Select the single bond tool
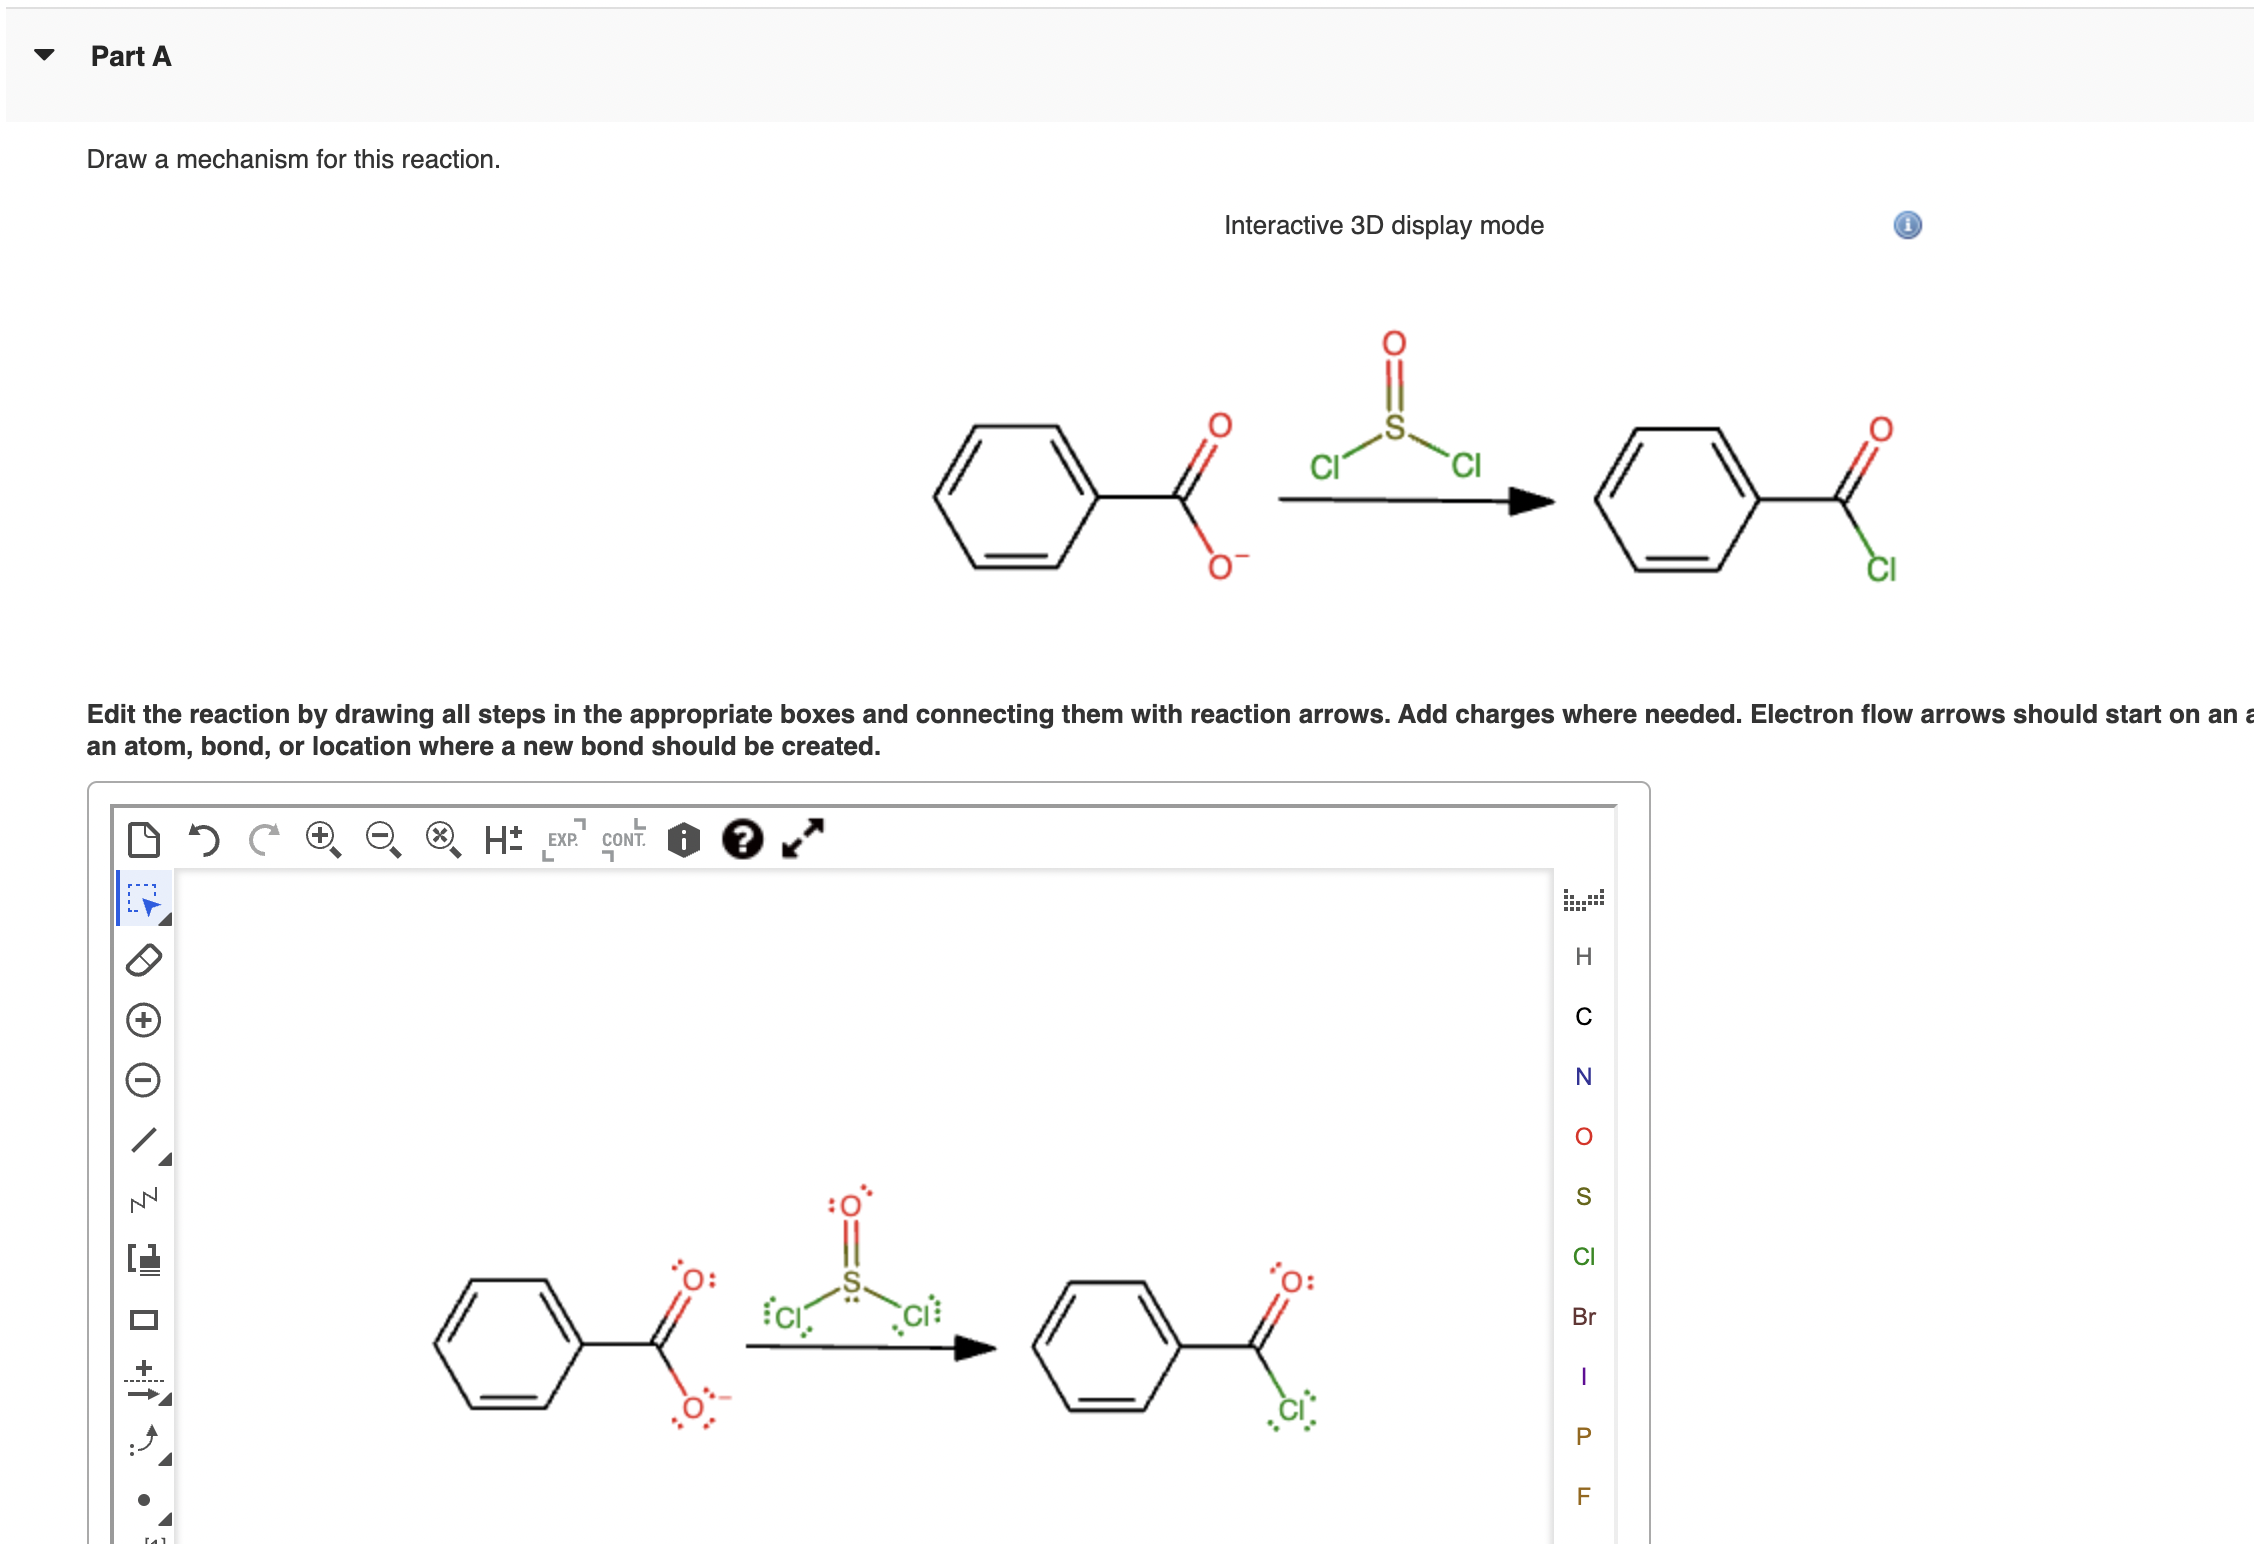This screenshot has height=1544, width=2254. click(146, 1142)
